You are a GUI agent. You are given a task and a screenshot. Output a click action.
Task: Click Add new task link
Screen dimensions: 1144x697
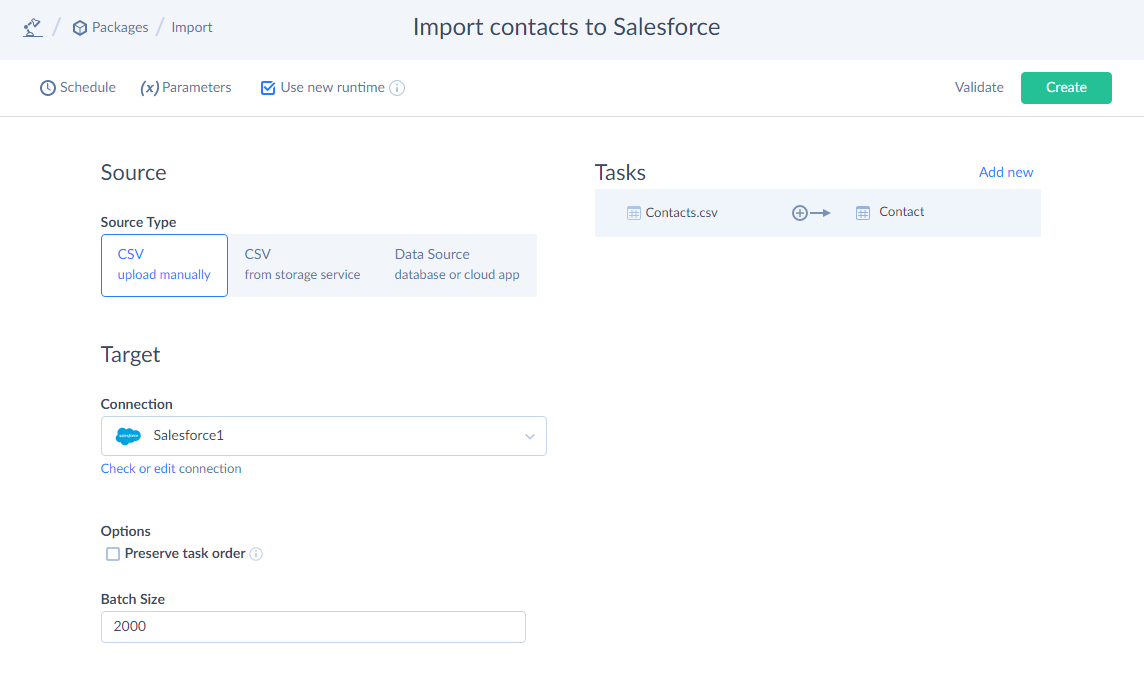[1005, 172]
